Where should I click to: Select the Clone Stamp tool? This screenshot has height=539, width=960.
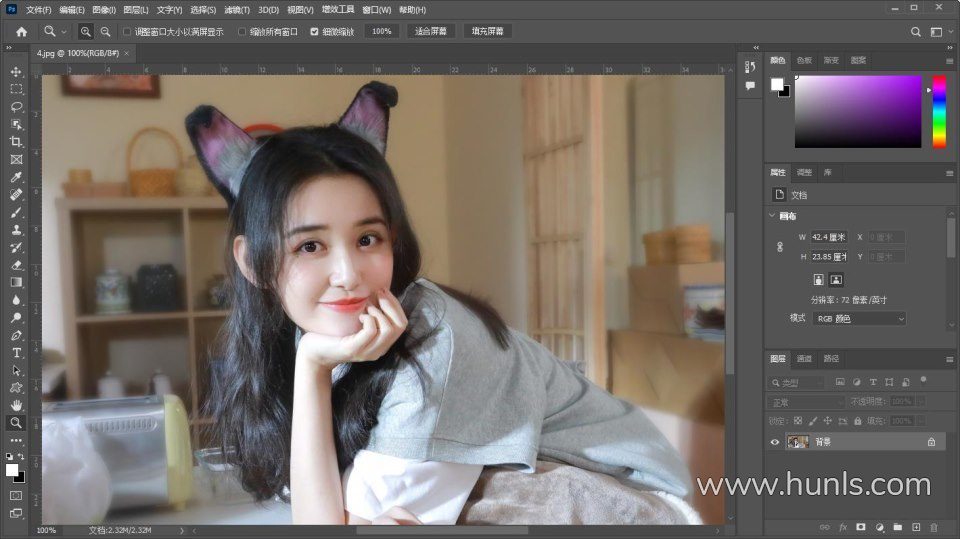coord(17,230)
